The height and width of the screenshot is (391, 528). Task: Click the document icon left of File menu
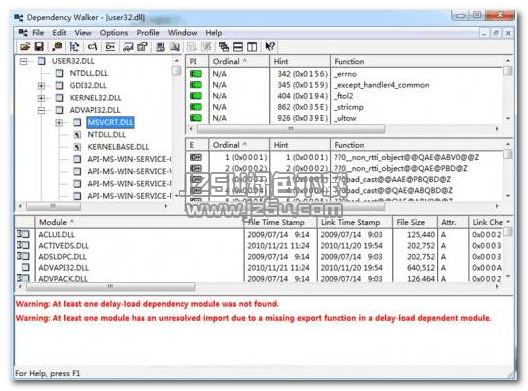(x=23, y=33)
